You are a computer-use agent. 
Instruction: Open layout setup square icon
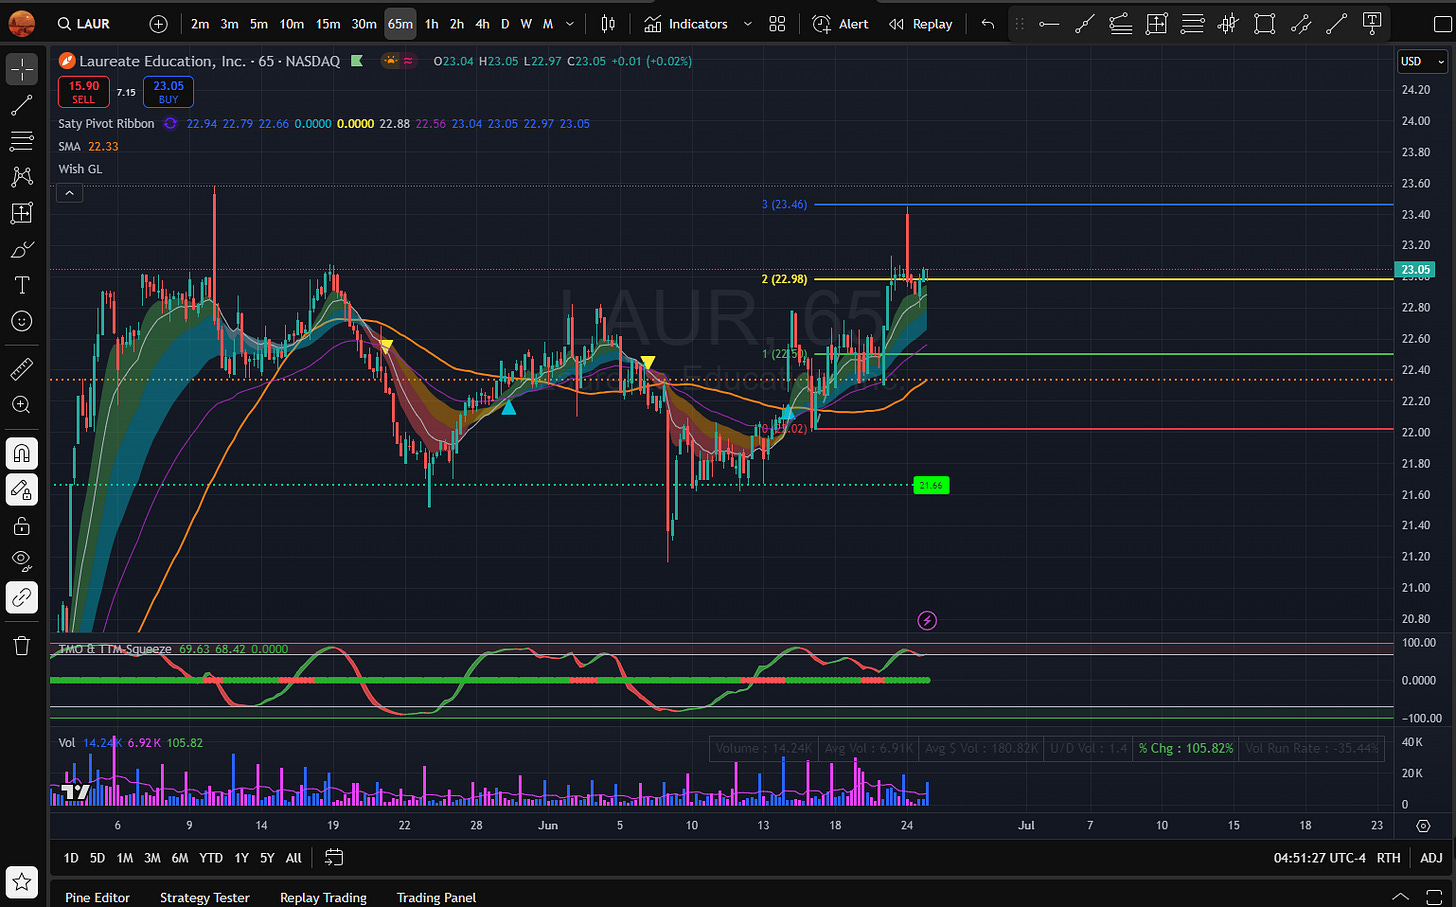click(x=1441, y=24)
